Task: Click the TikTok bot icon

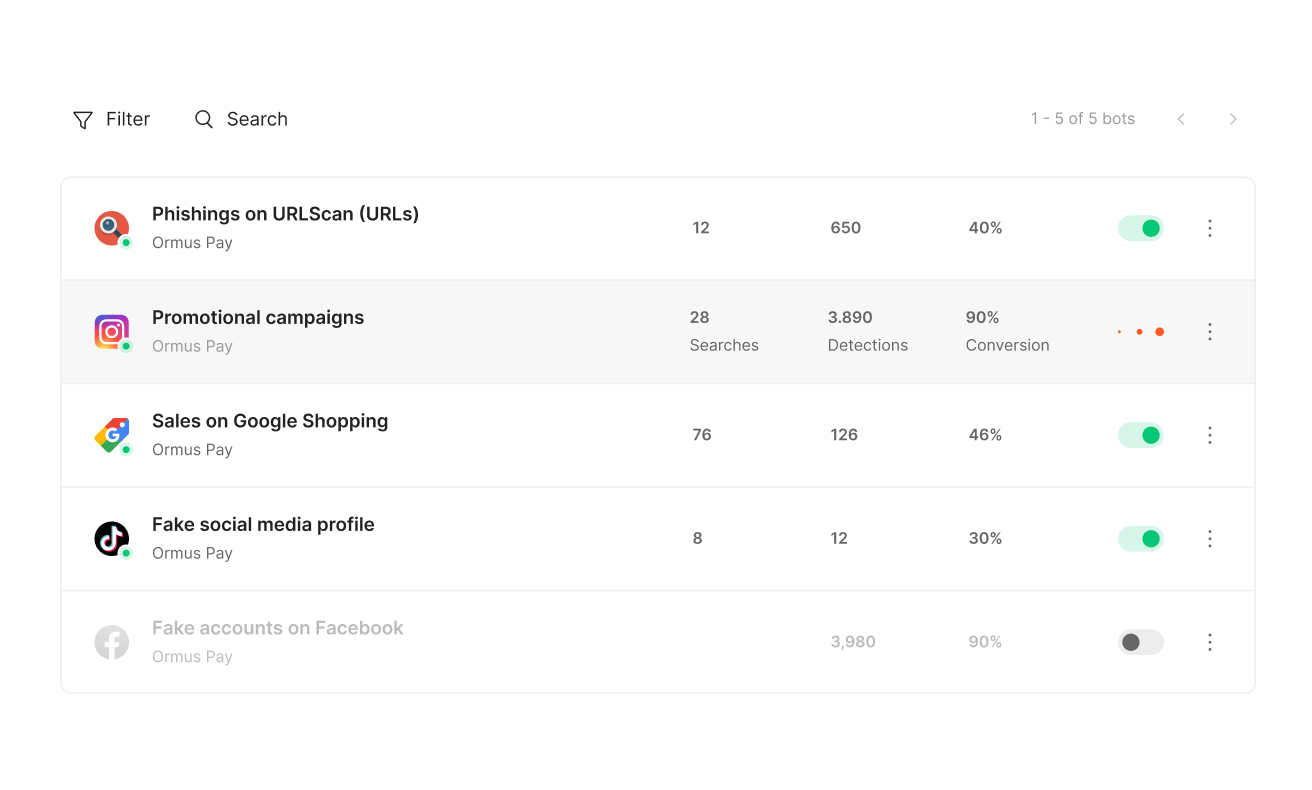Action: point(111,538)
